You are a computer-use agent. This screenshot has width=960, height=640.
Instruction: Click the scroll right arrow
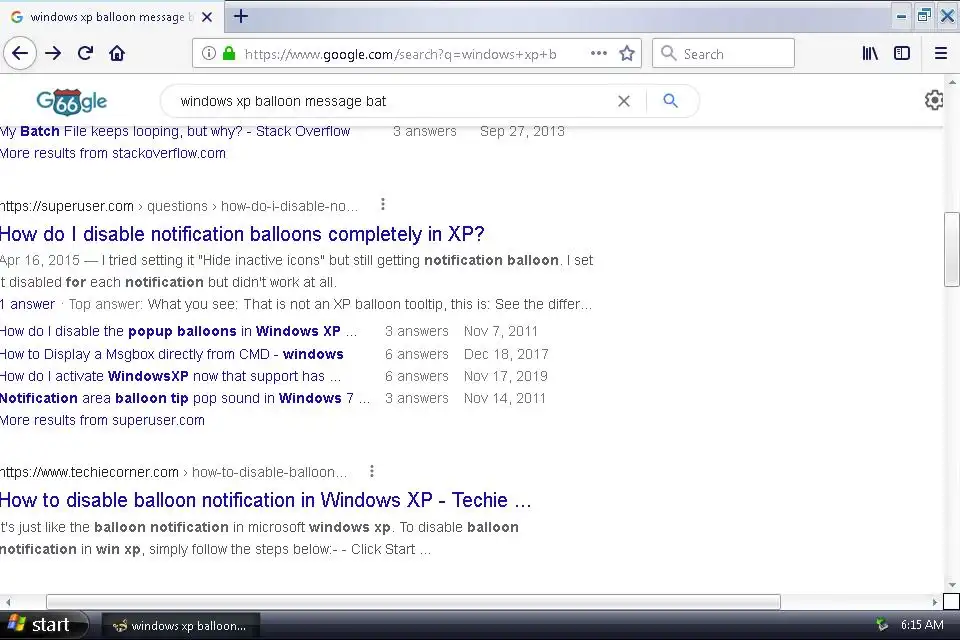(935, 602)
